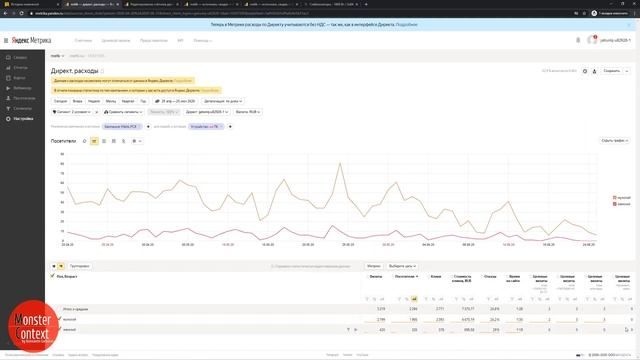Switch to the fourth chart-type icon
This screenshot has width=640, height=360.
point(114,141)
